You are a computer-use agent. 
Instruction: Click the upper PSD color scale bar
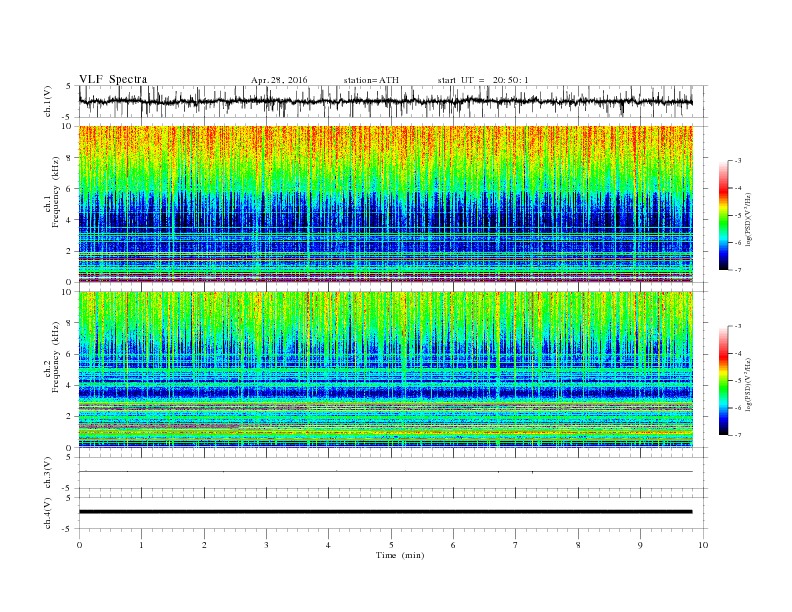coord(723,215)
